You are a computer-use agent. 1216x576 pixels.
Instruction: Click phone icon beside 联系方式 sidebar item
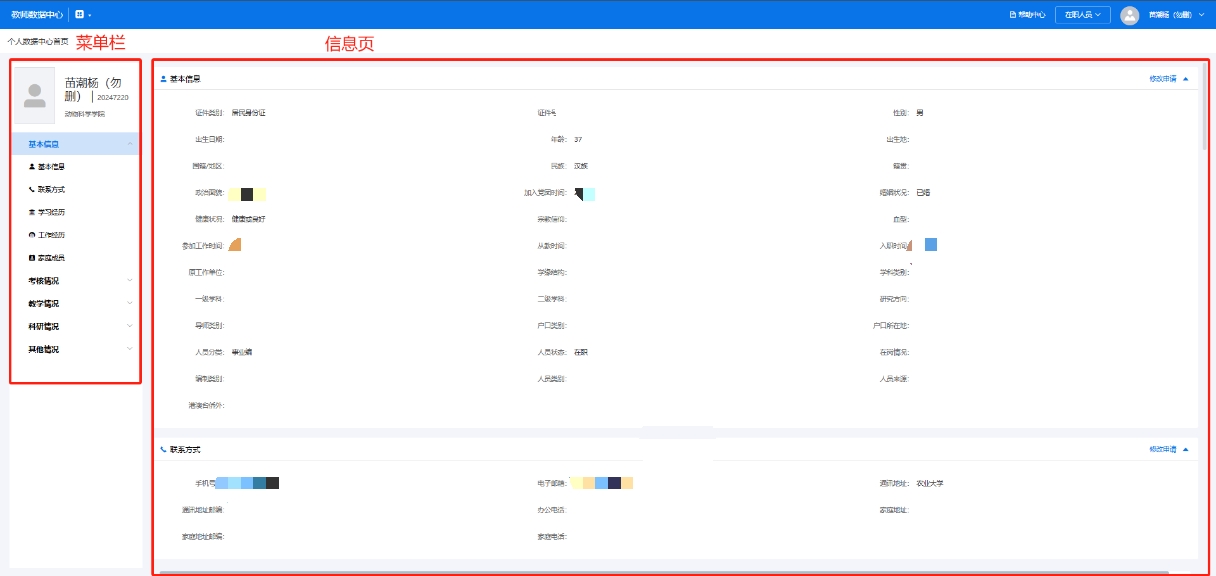32,189
